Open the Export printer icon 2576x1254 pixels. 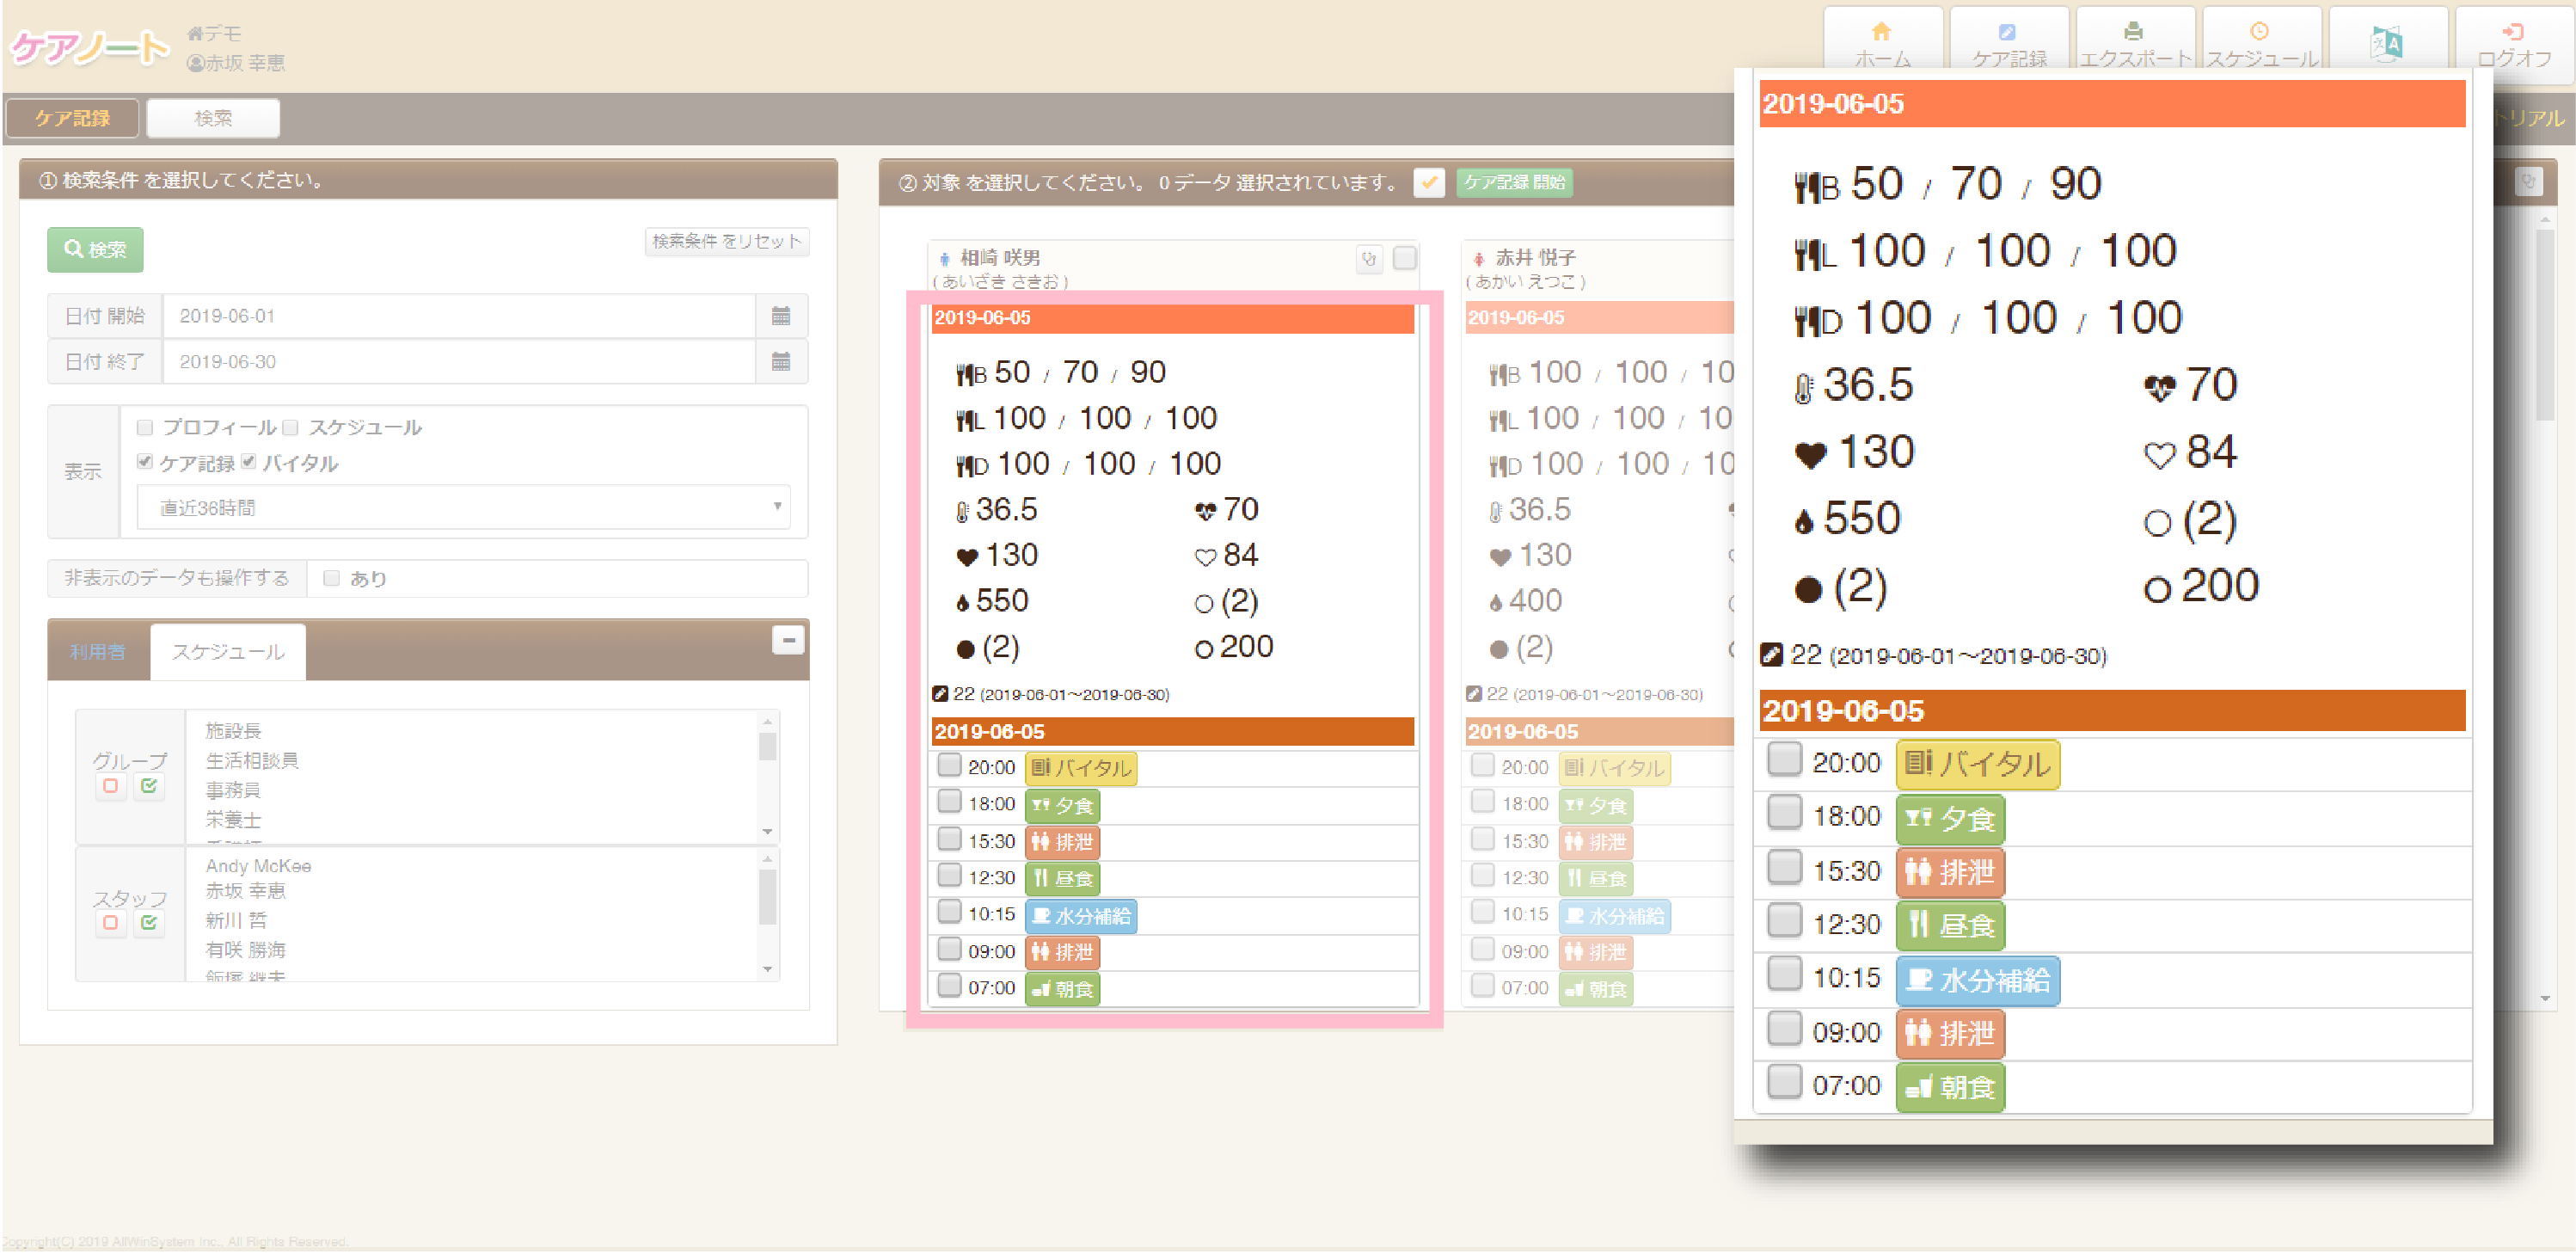tap(2133, 33)
